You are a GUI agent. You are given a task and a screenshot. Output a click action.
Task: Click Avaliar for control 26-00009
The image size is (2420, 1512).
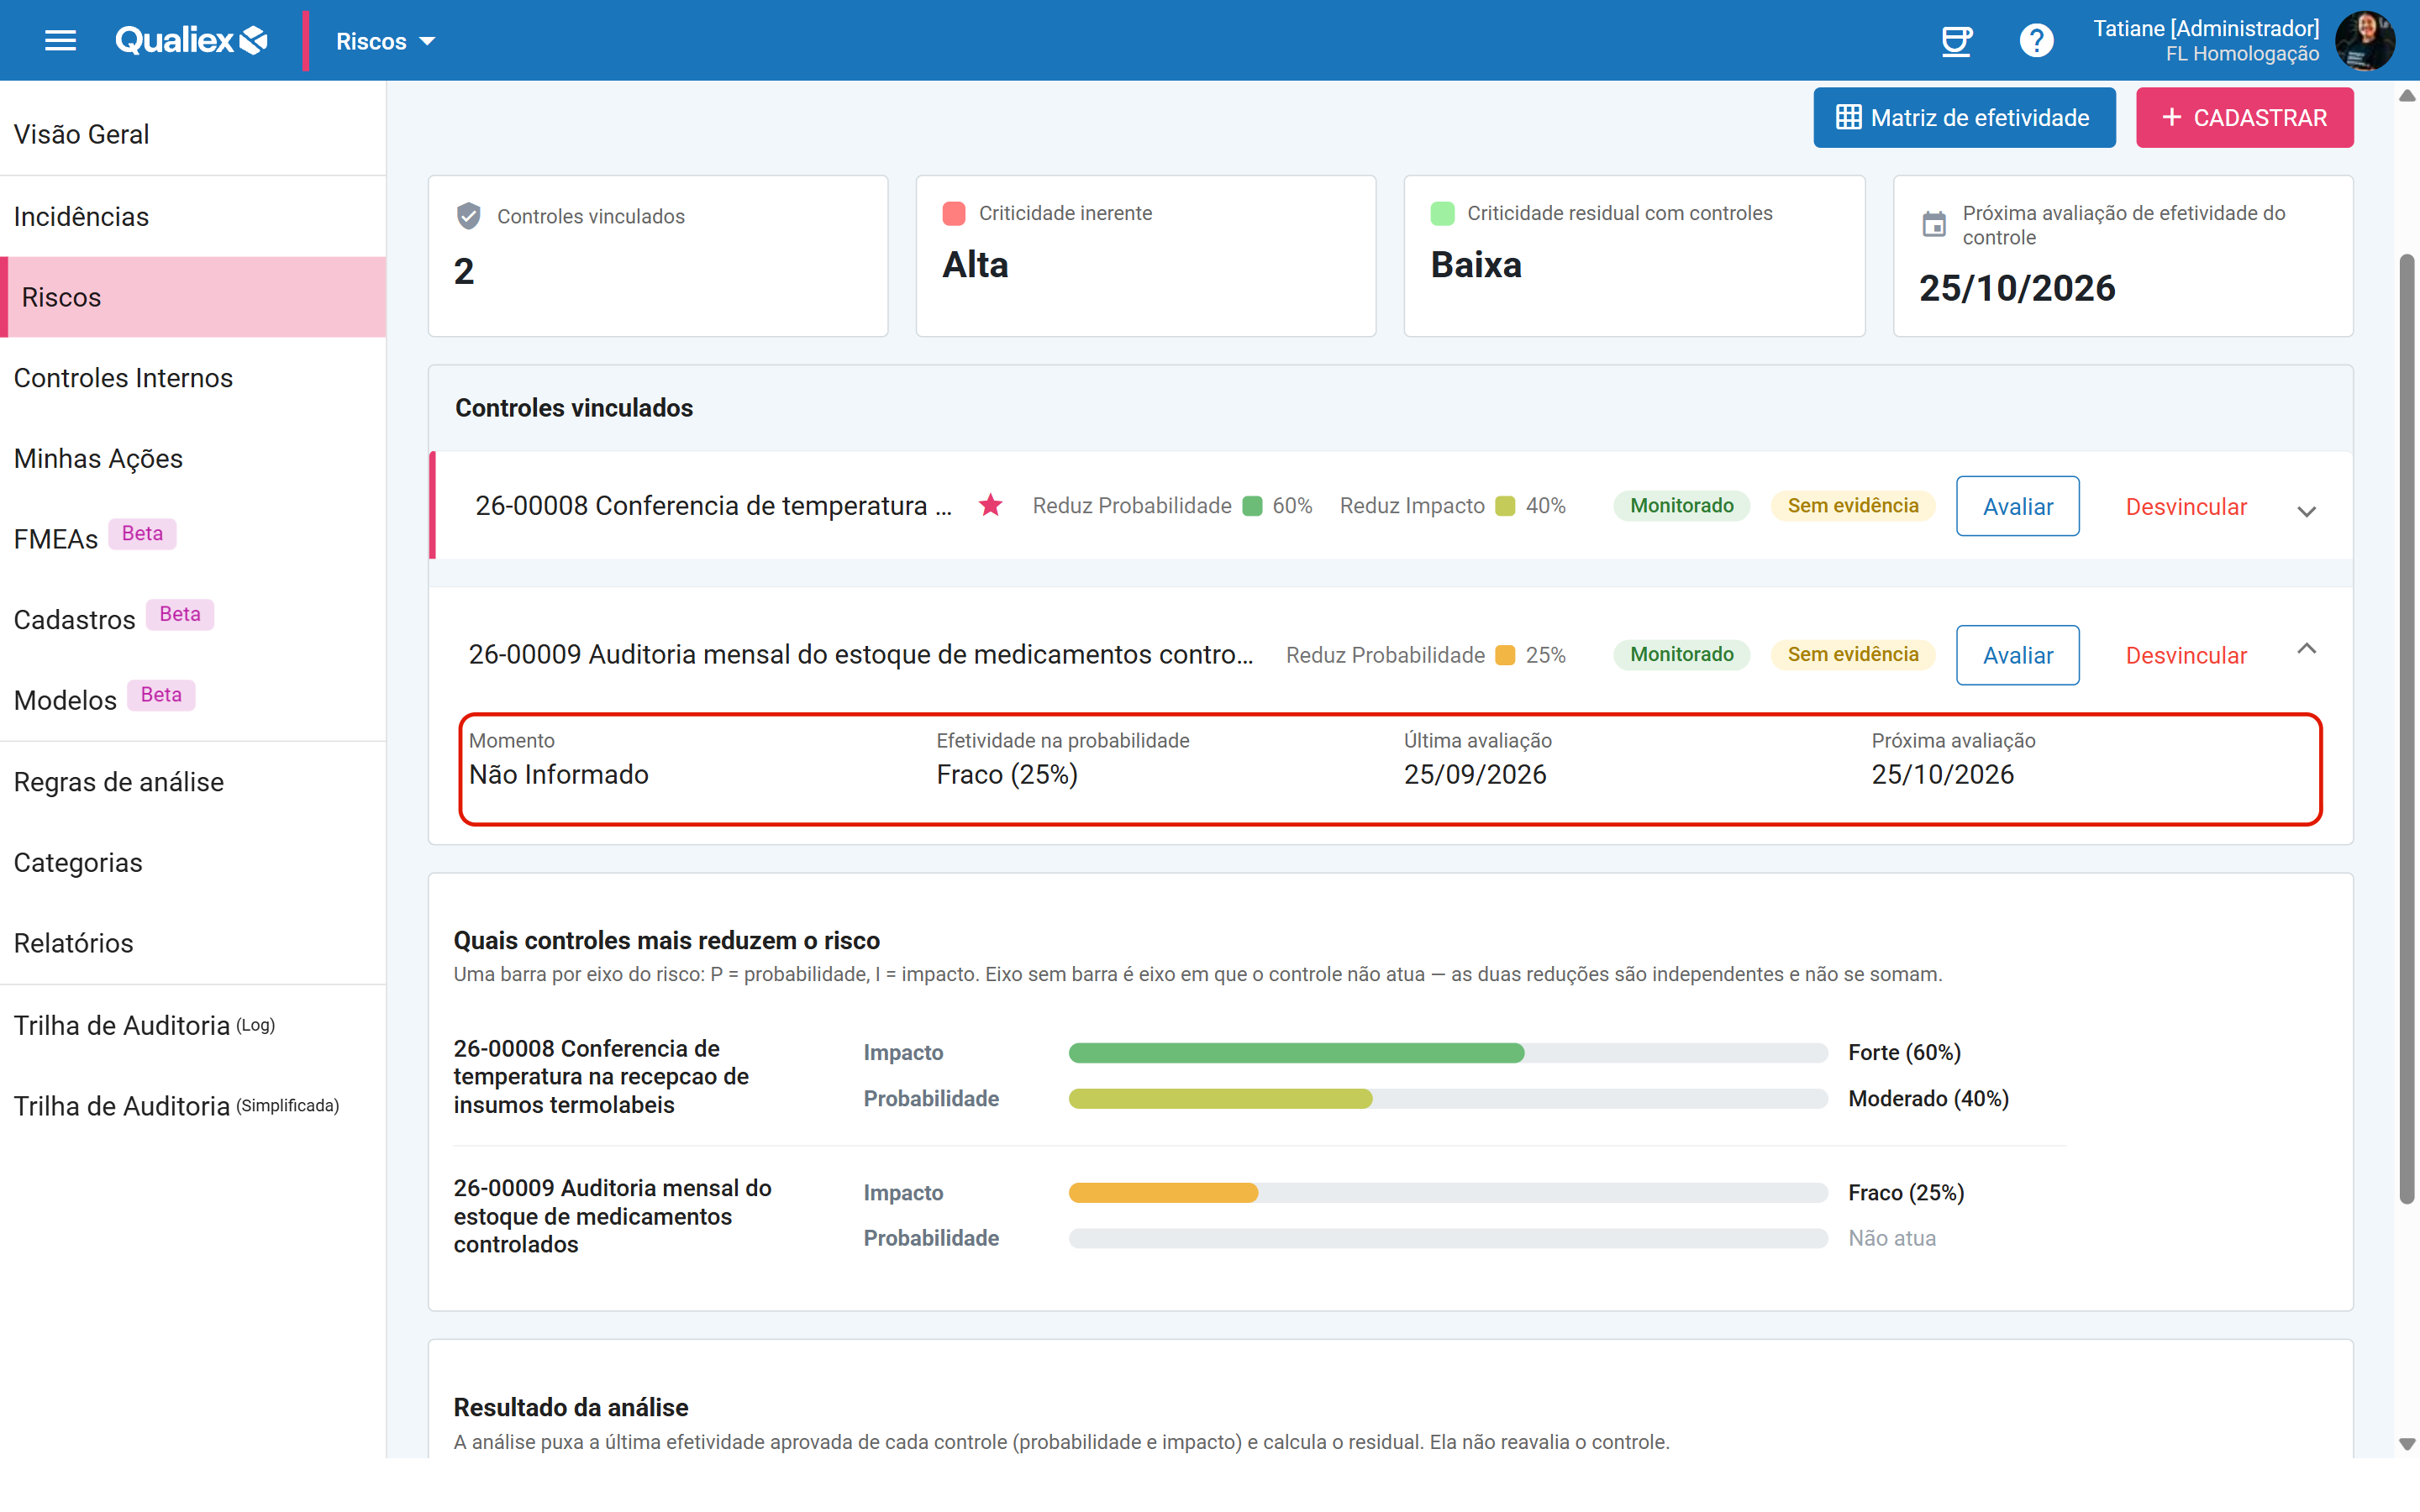(x=2017, y=655)
